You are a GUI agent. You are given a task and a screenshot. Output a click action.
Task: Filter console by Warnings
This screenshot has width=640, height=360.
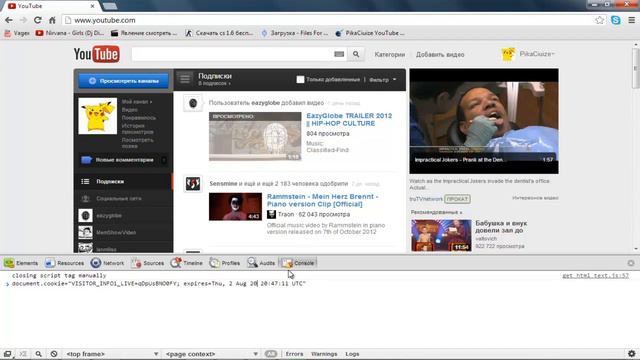(x=324, y=354)
